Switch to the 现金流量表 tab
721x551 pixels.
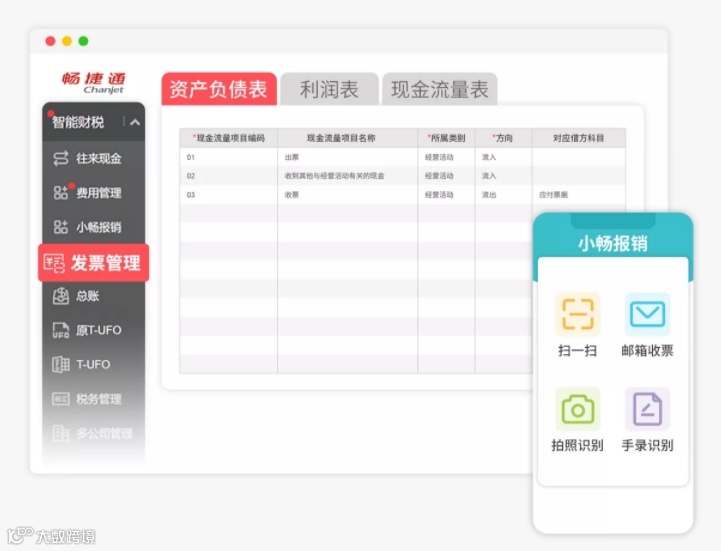(440, 89)
